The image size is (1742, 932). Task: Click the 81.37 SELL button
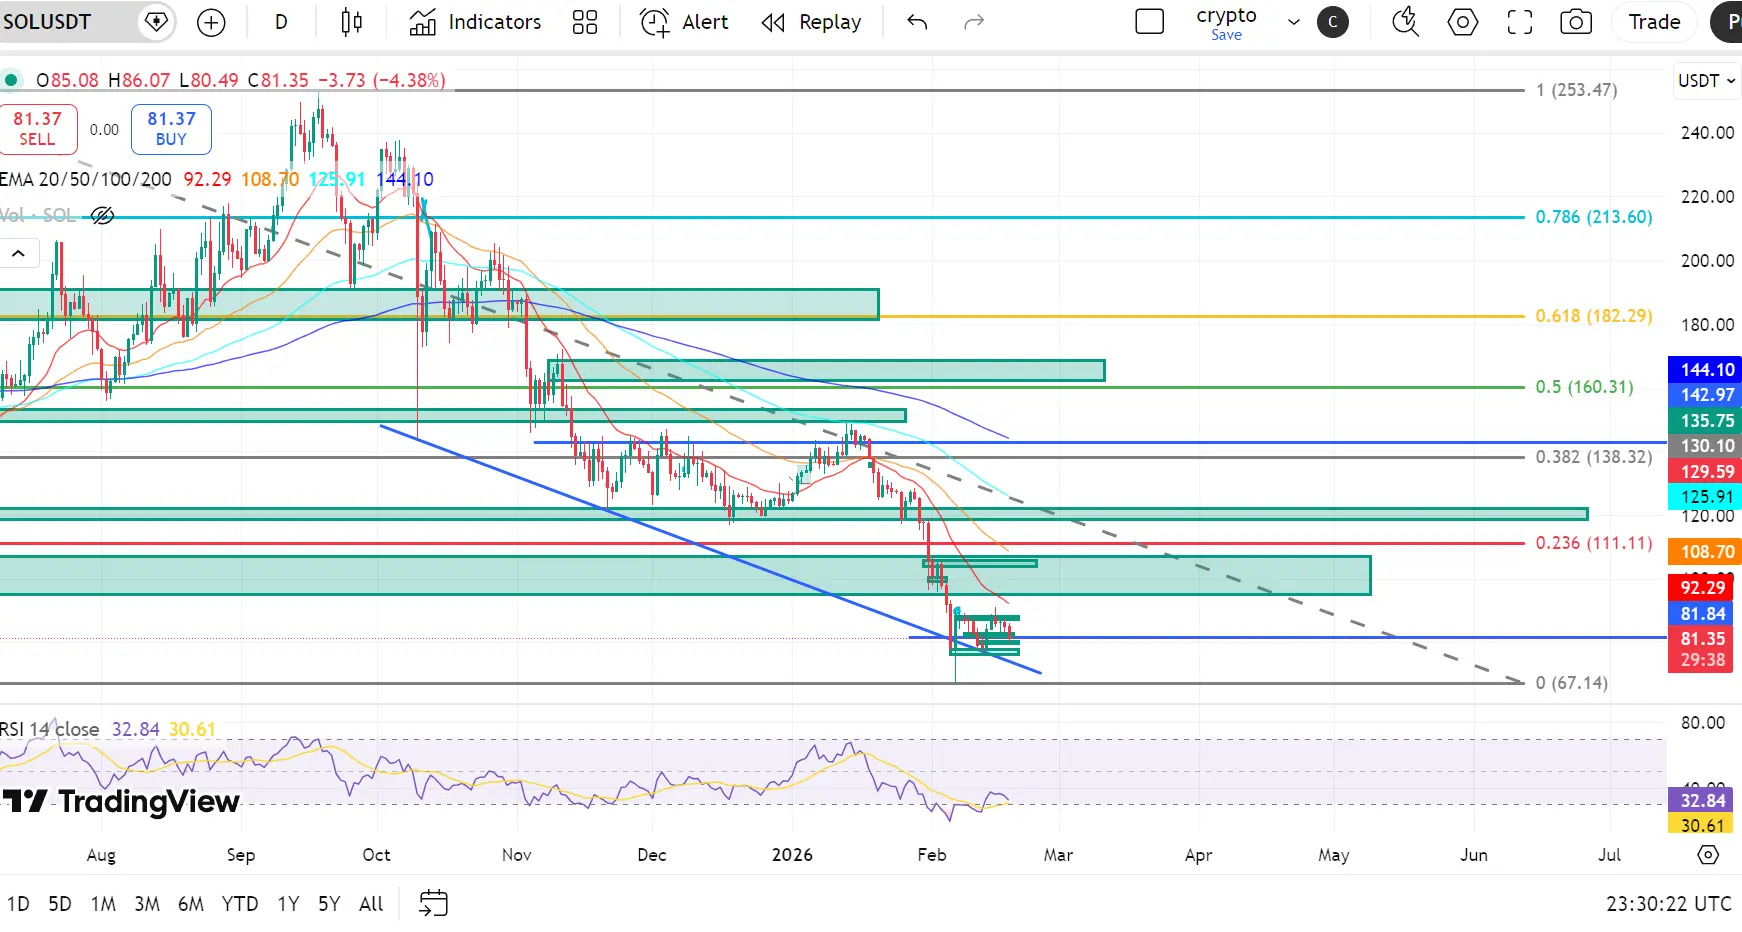point(38,129)
